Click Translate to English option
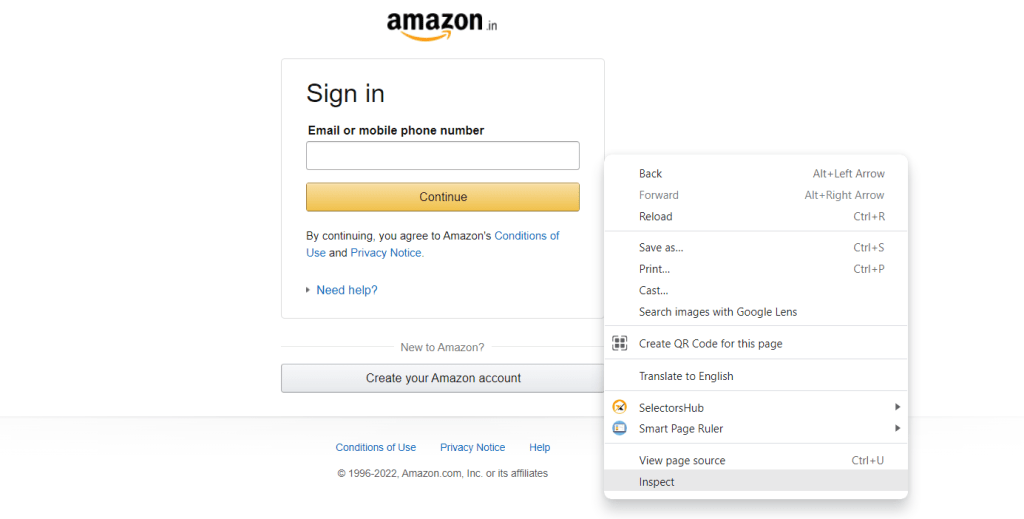The image size is (1024, 519). (686, 376)
